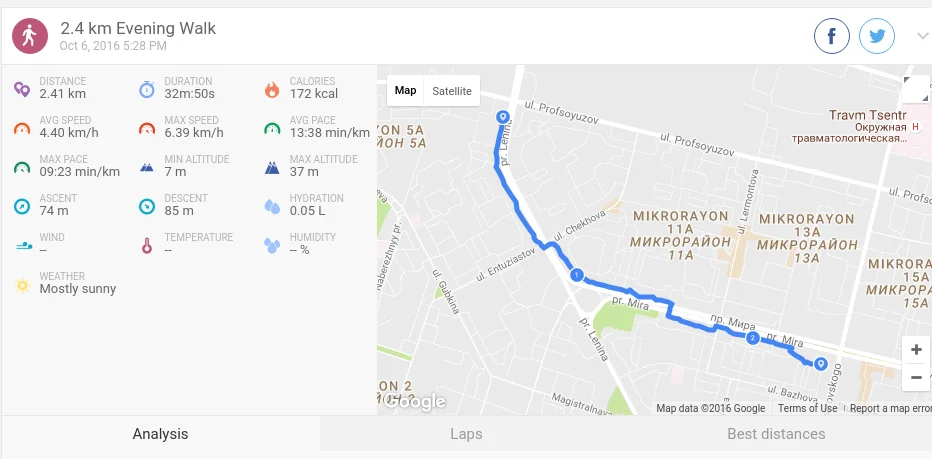The width and height of the screenshot is (932, 459).
Task: Share workout on Facebook
Action: [x=832, y=36]
